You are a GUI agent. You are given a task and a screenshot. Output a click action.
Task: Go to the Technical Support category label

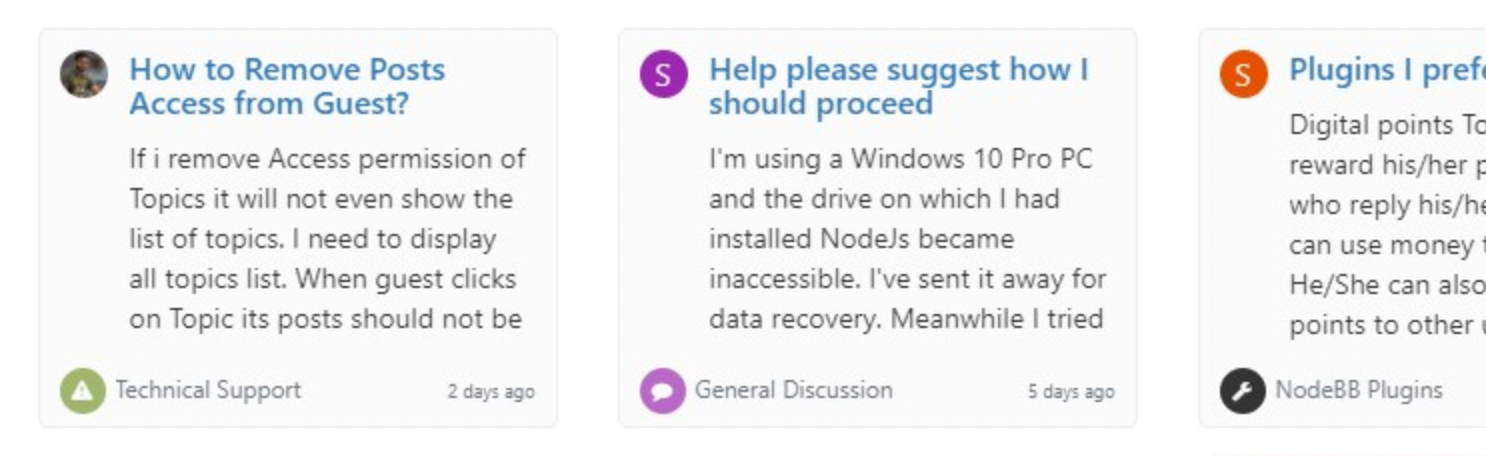tap(208, 390)
